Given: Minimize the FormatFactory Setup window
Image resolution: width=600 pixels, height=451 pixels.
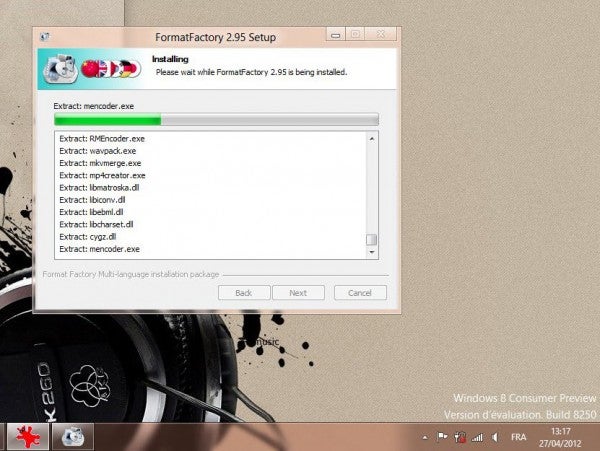Looking at the screenshot, I should (x=336, y=34).
